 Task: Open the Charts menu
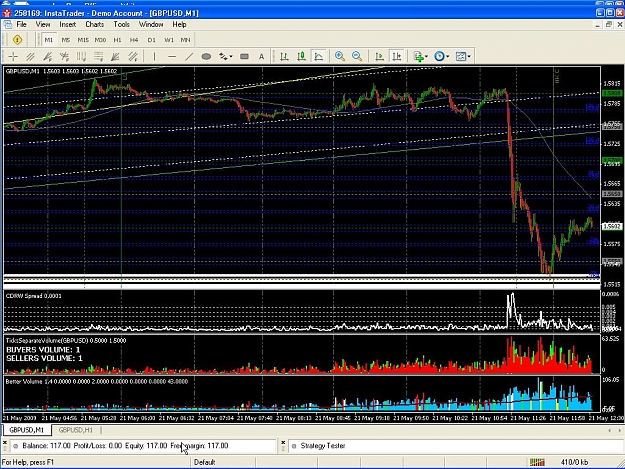click(x=94, y=24)
